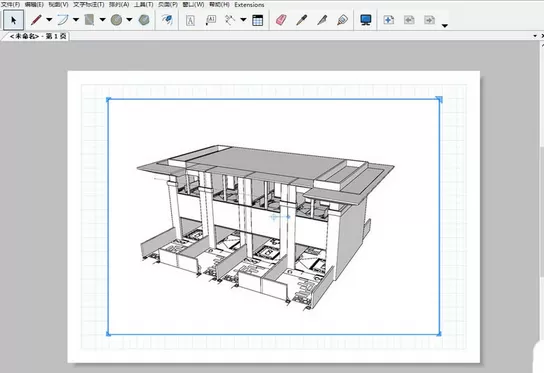Insert a table with Table tool
Screen dimensions: 544x373
click(x=257, y=20)
